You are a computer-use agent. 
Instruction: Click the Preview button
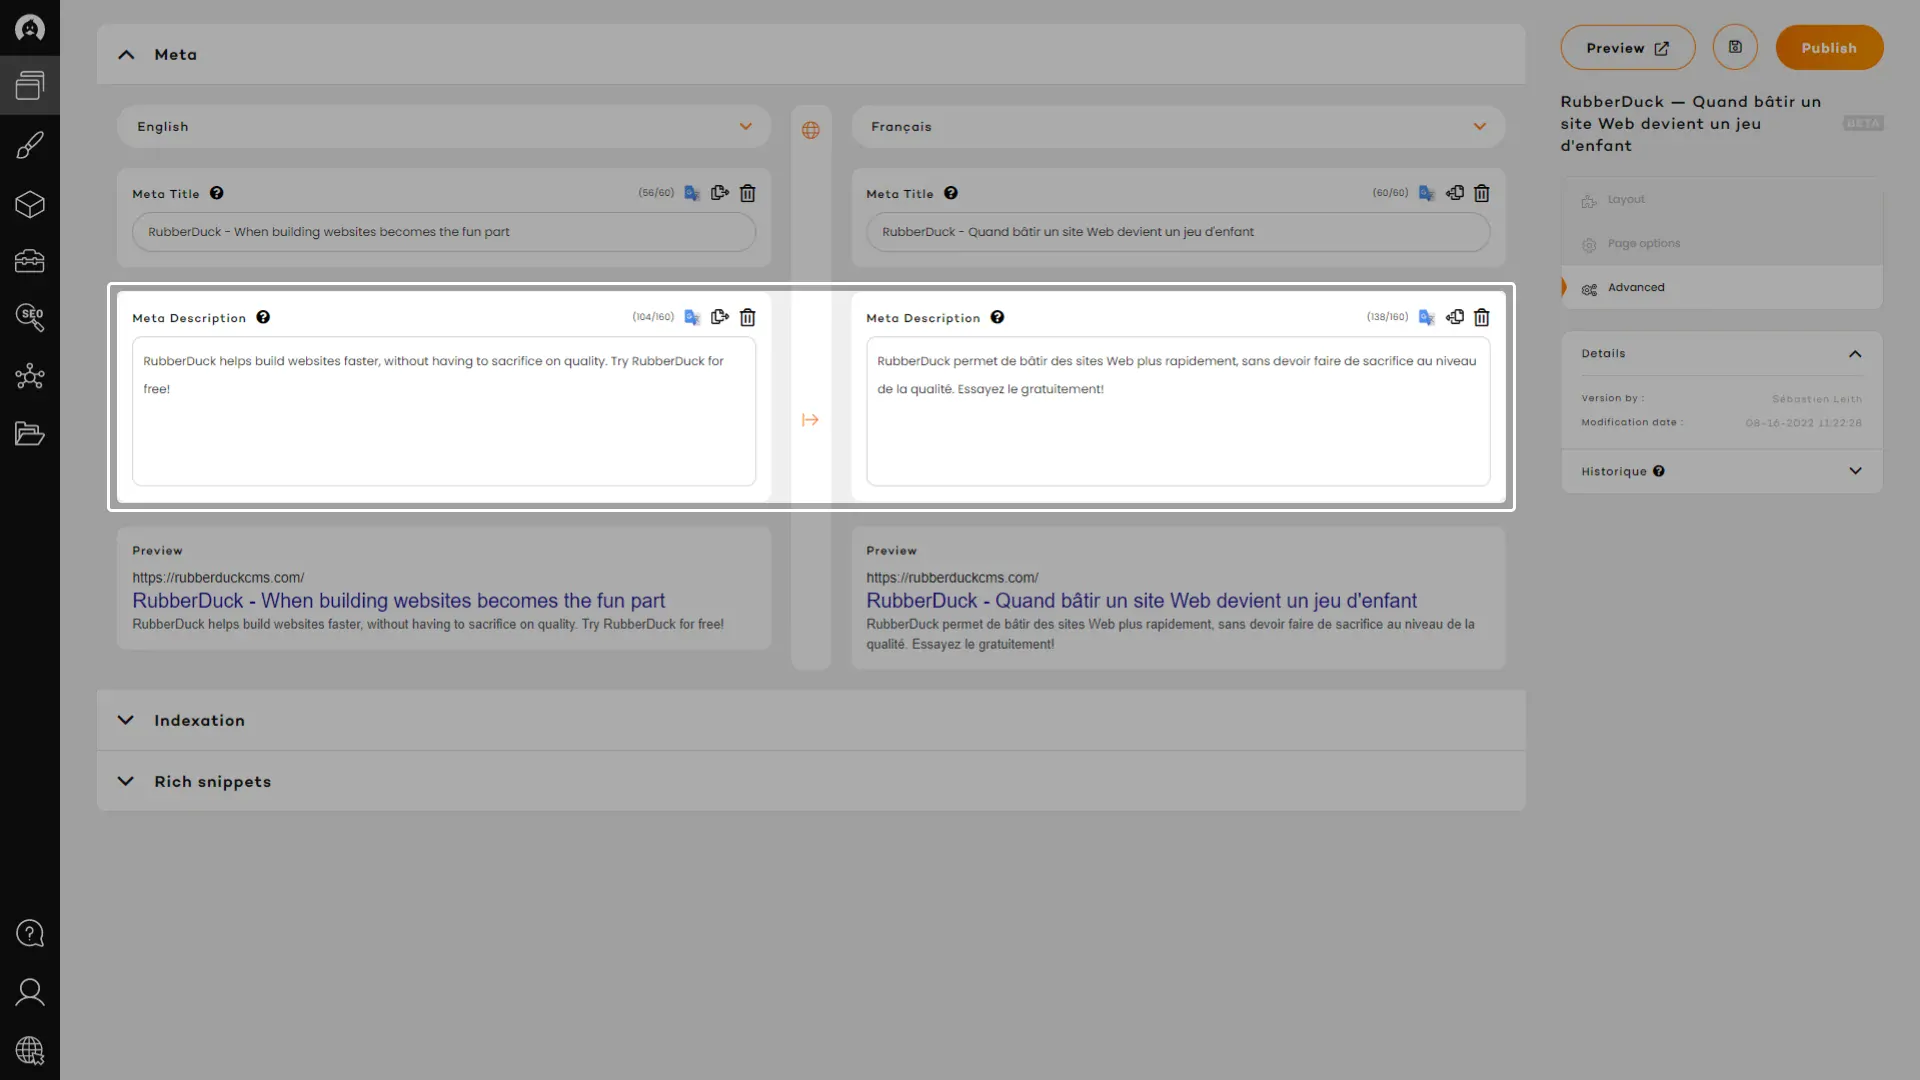tap(1627, 48)
